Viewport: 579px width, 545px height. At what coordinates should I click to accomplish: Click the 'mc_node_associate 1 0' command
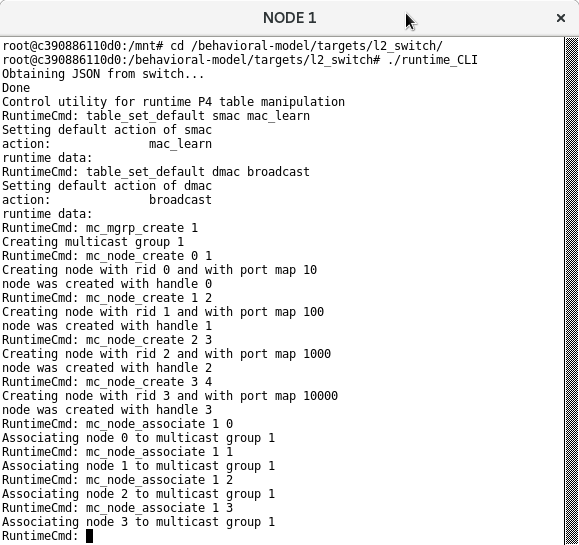click(x=160, y=424)
